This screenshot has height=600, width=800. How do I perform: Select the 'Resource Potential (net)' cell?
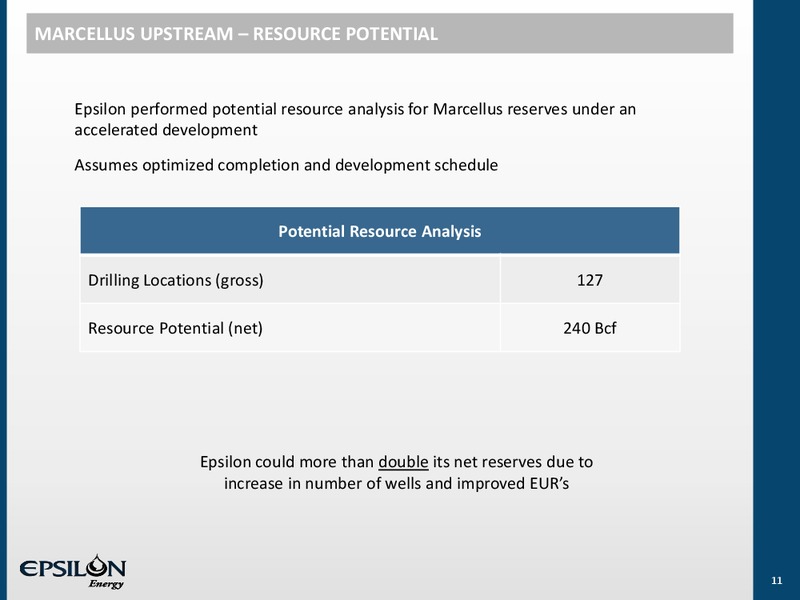290,328
